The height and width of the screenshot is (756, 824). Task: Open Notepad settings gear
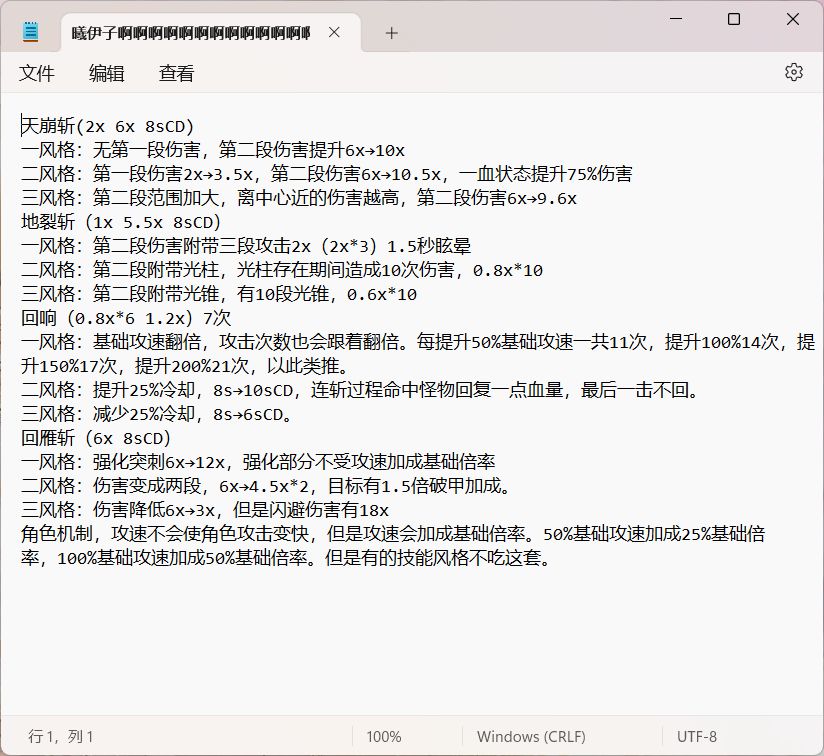[794, 72]
